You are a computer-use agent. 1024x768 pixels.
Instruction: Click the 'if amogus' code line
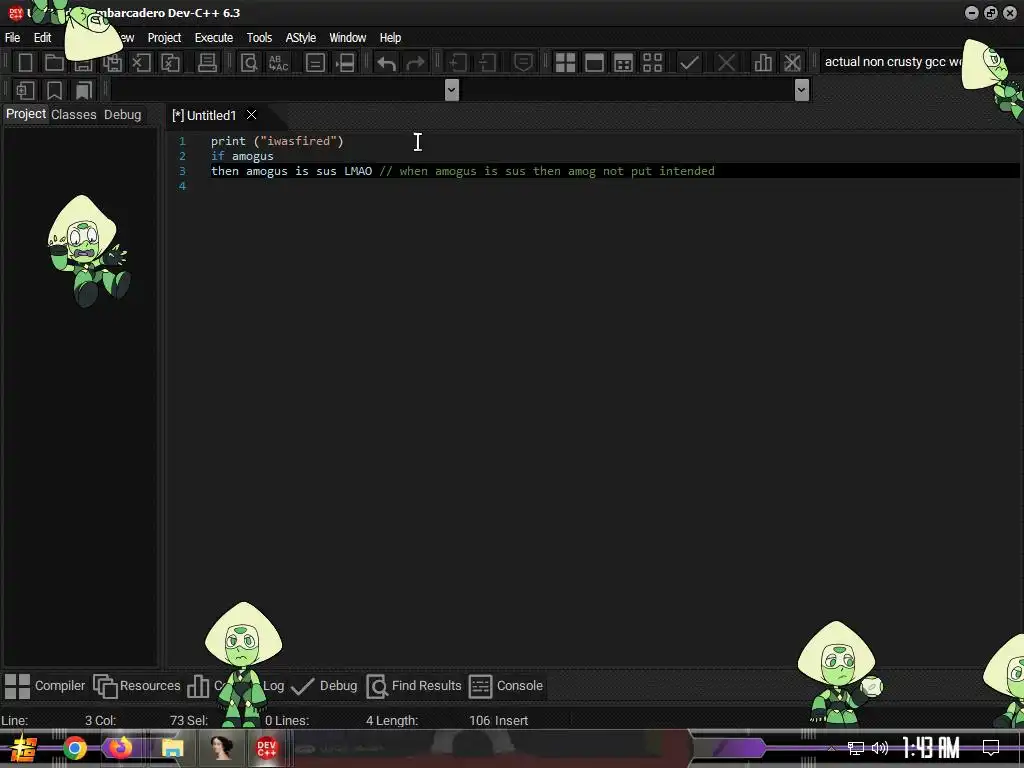click(242, 156)
